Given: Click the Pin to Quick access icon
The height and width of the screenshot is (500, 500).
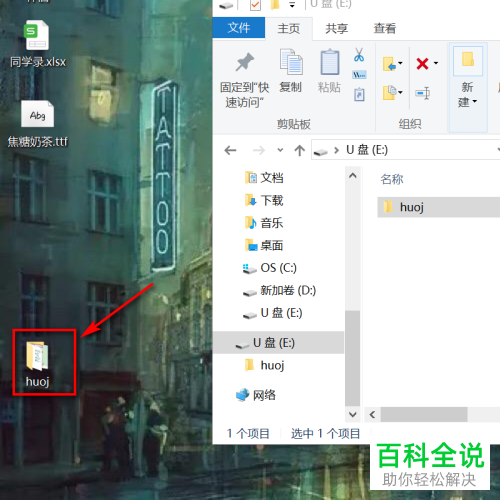Looking at the screenshot, I should 244,62.
